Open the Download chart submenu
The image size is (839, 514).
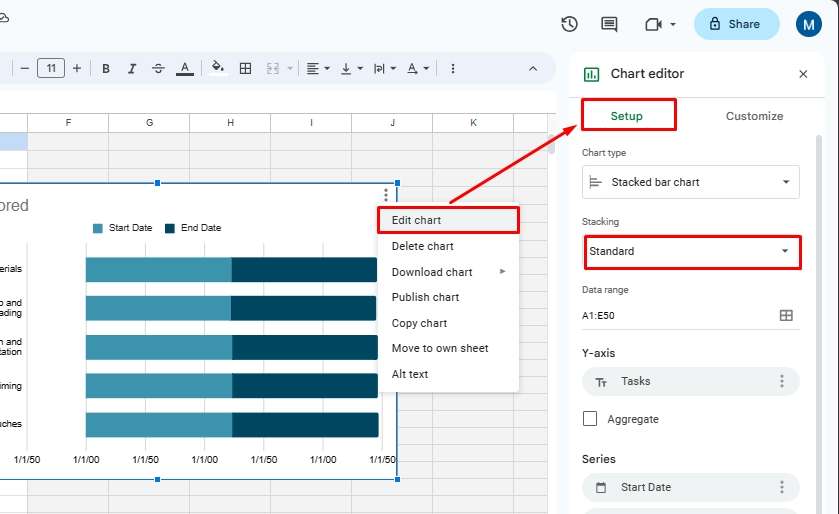(x=448, y=272)
